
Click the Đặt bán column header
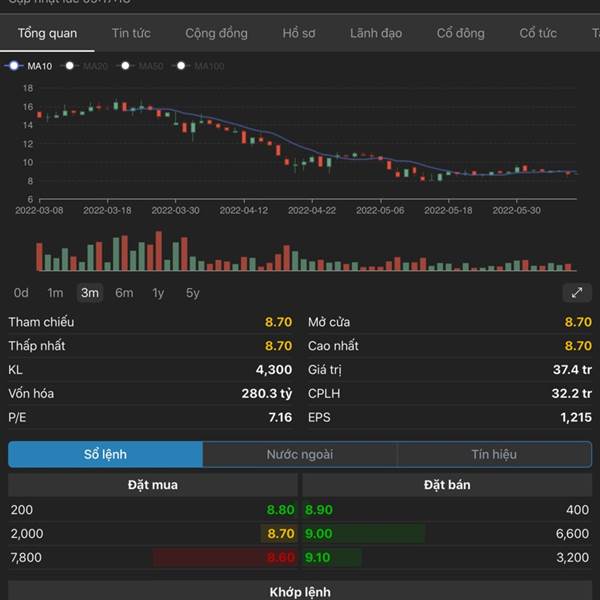point(447,485)
